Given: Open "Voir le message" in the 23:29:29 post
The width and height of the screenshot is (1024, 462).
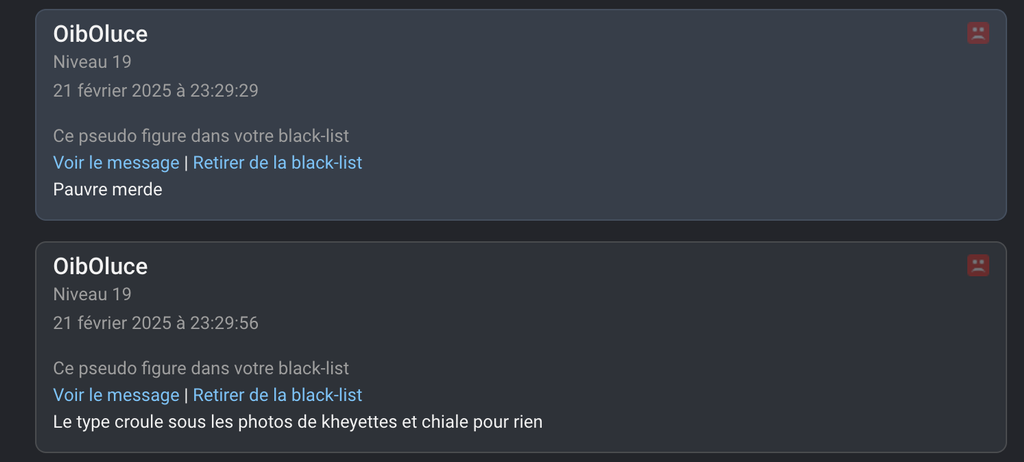Looking at the screenshot, I should pos(116,162).
